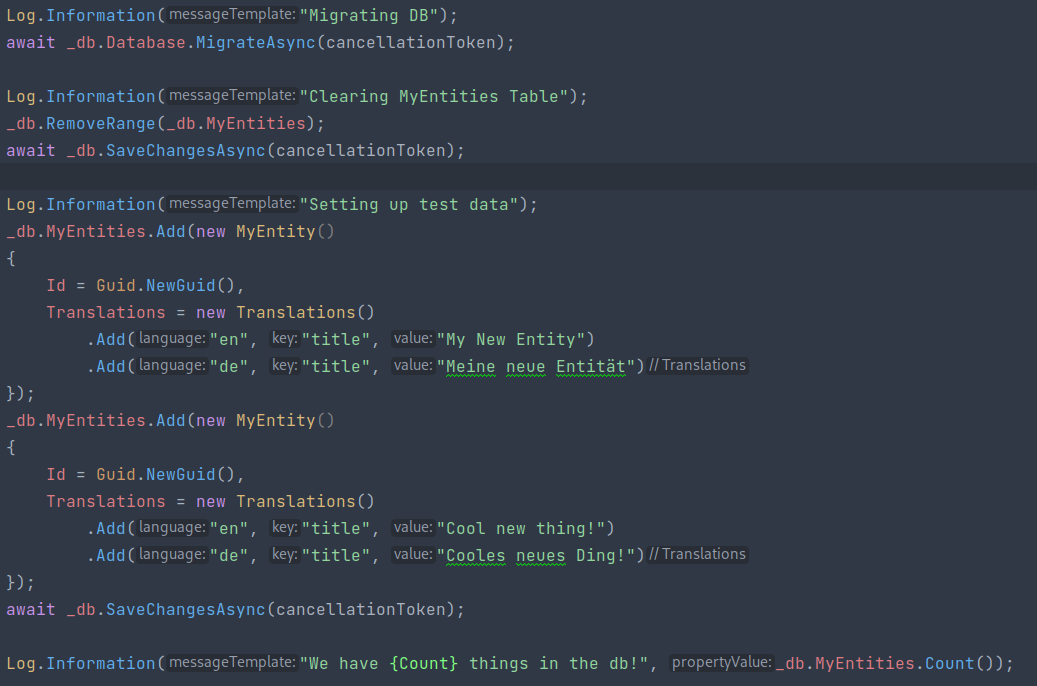Place the cursor on the highlighted empty line

pyautogui.click(x=500, y=177)
